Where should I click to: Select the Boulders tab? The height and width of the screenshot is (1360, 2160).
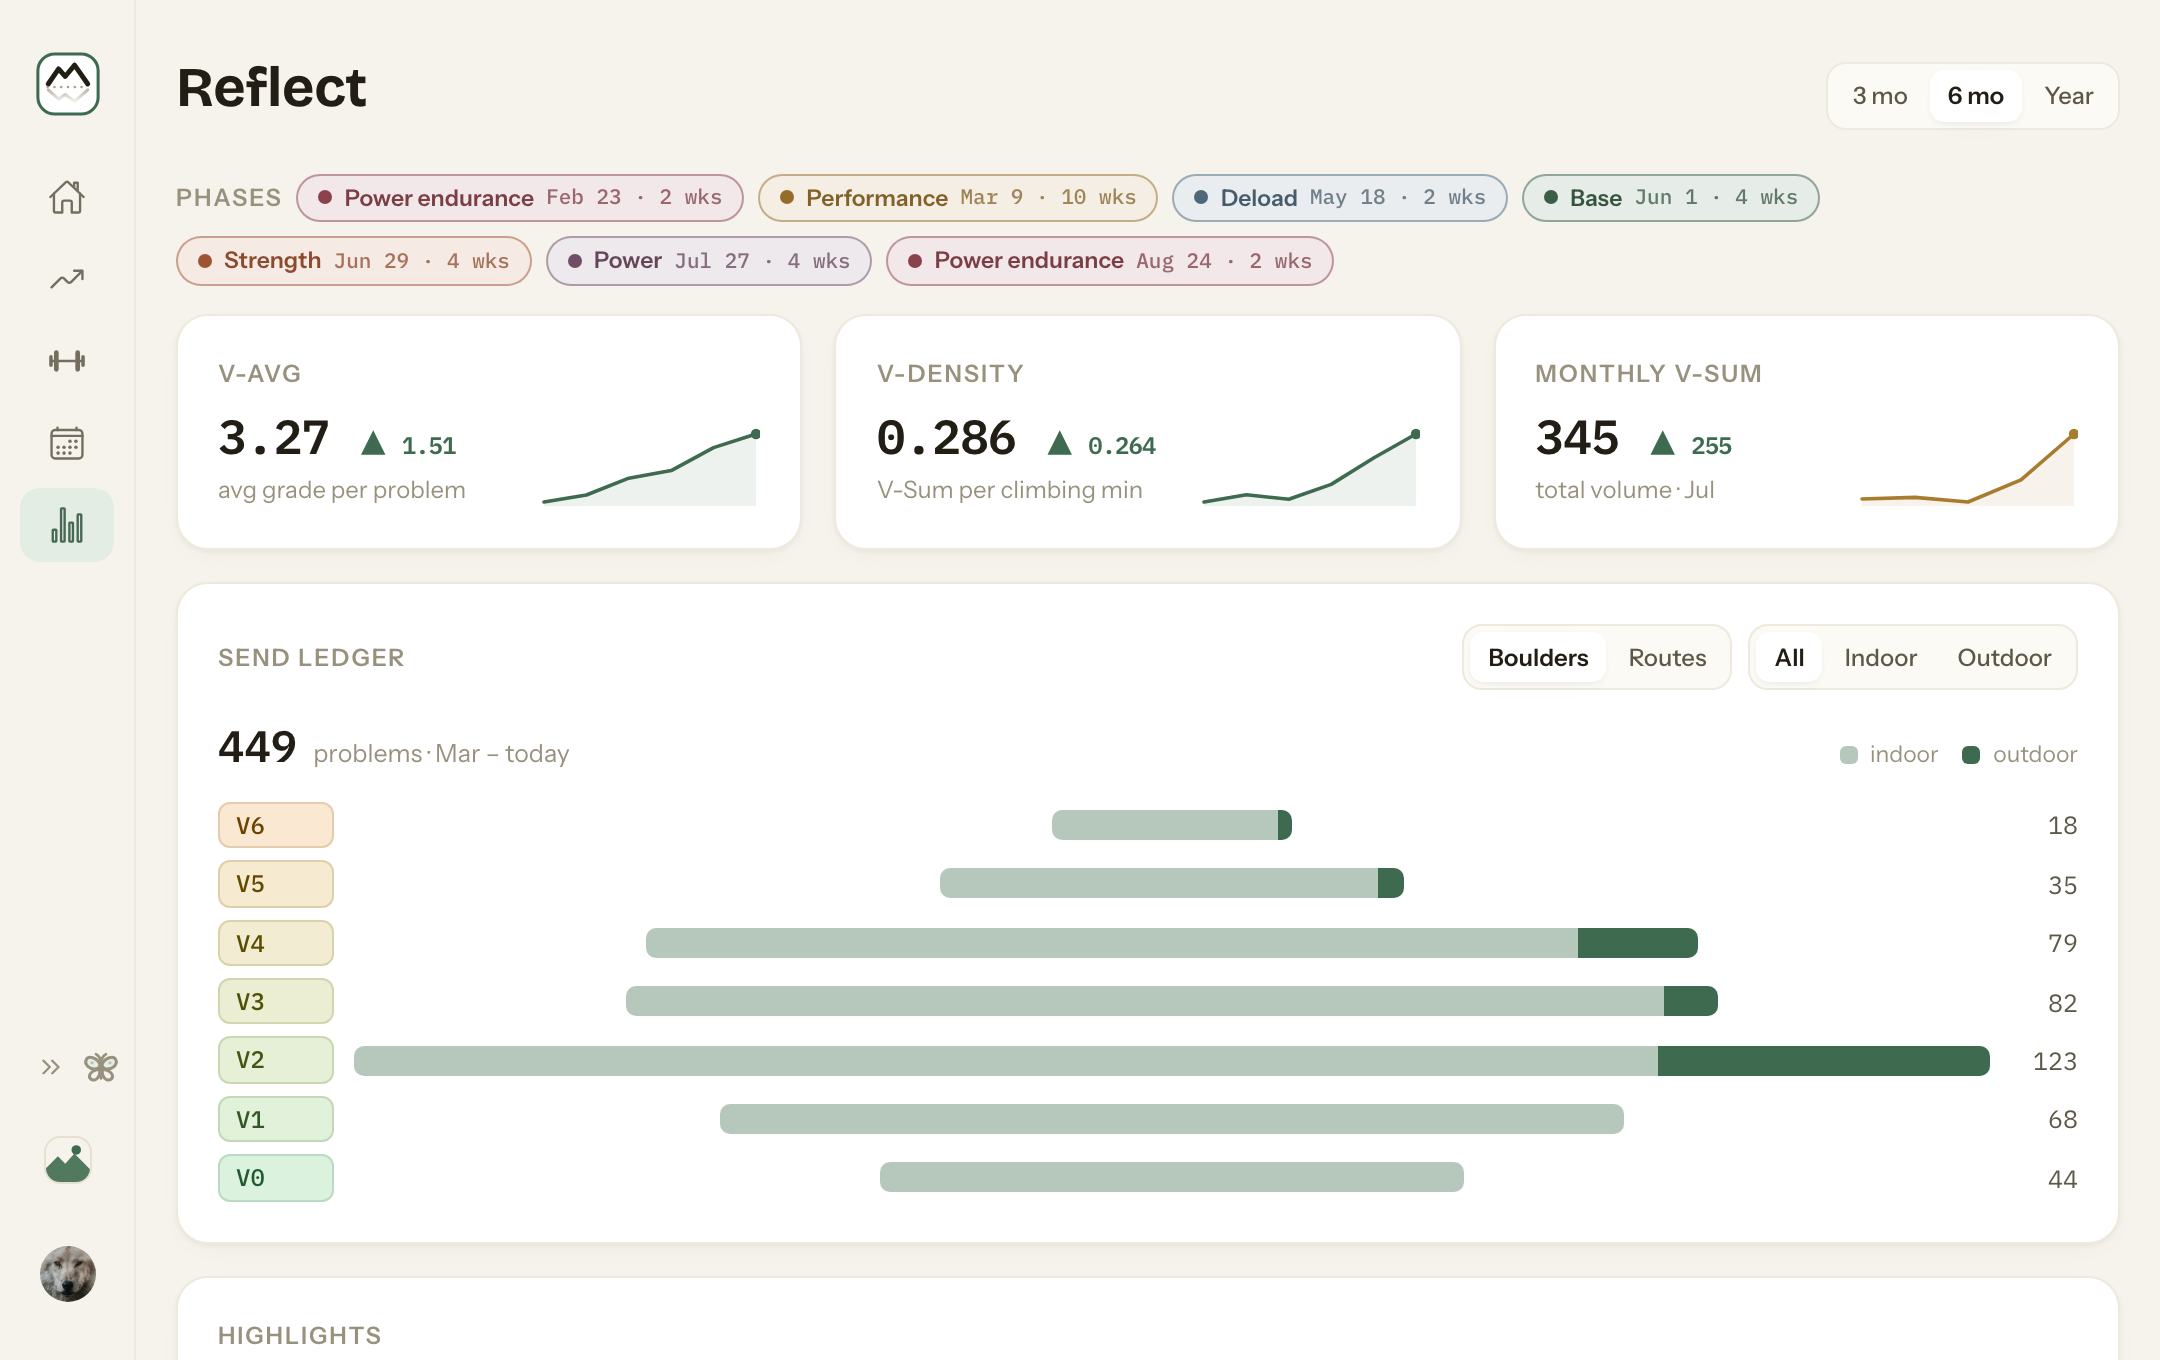click(1538, 658)
